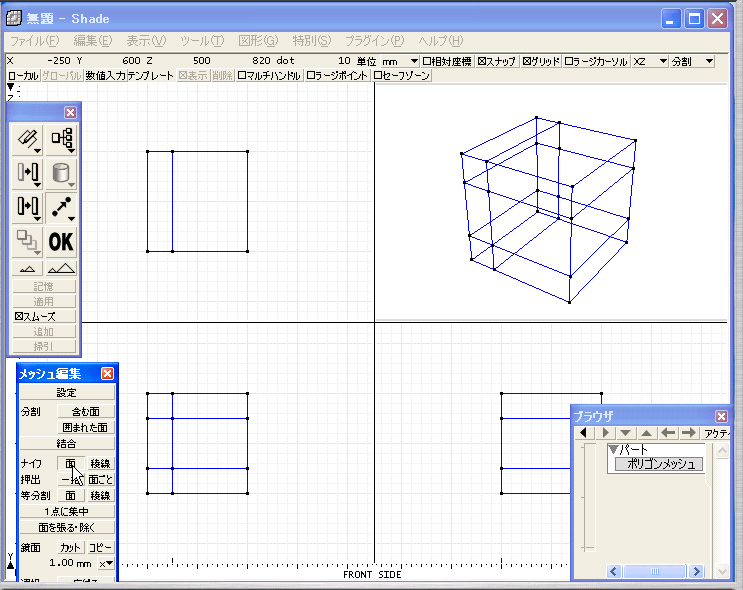Click the Browser right triangle icon
This screenshot has height=590, width=743.
pyautogui.click(x=605, y=433)
